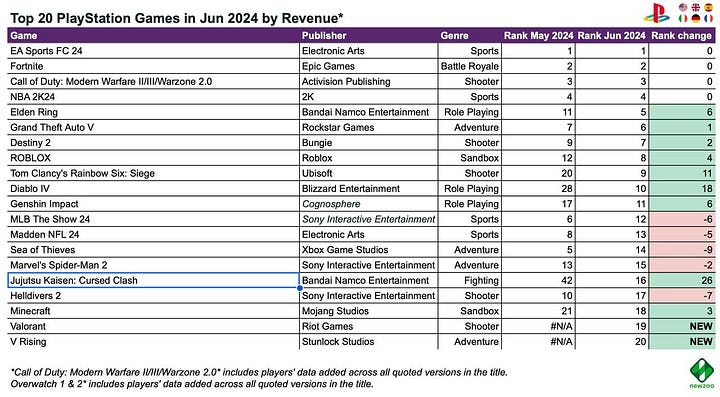Select the 2K publisher cell

coord(368,97)
